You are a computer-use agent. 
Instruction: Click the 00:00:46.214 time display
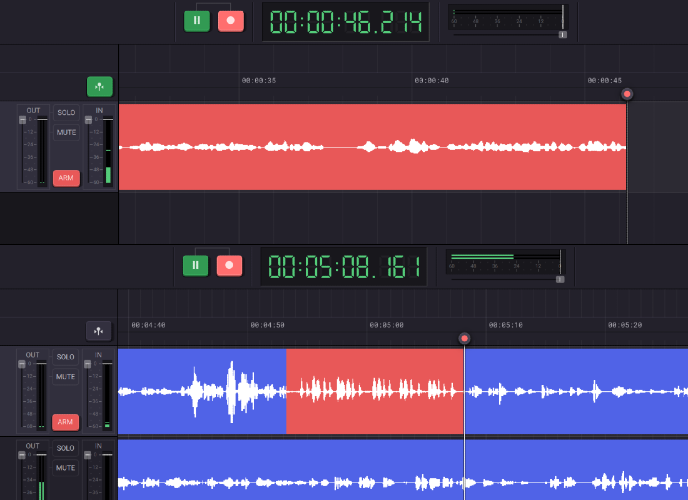345,21
